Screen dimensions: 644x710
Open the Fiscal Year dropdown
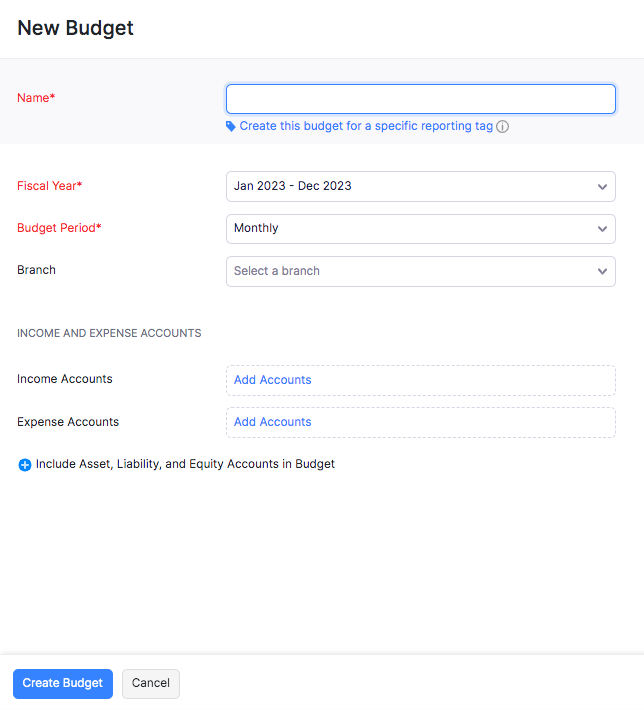point(421,186)
